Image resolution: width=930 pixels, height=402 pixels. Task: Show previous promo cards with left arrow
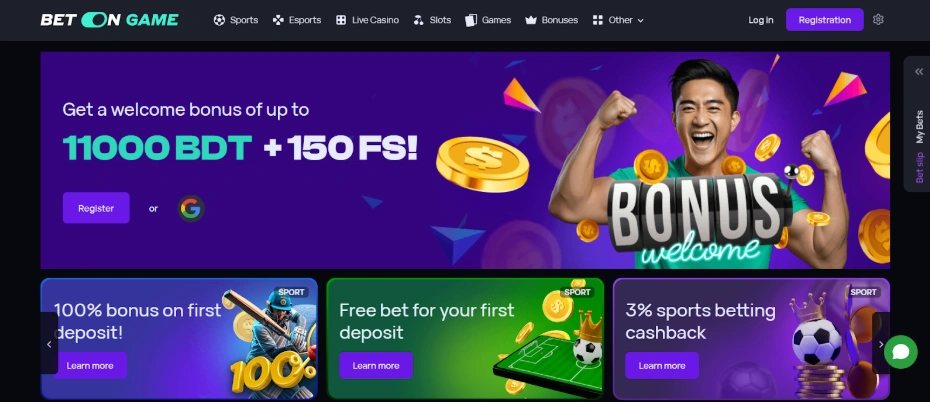click(49, 344)
